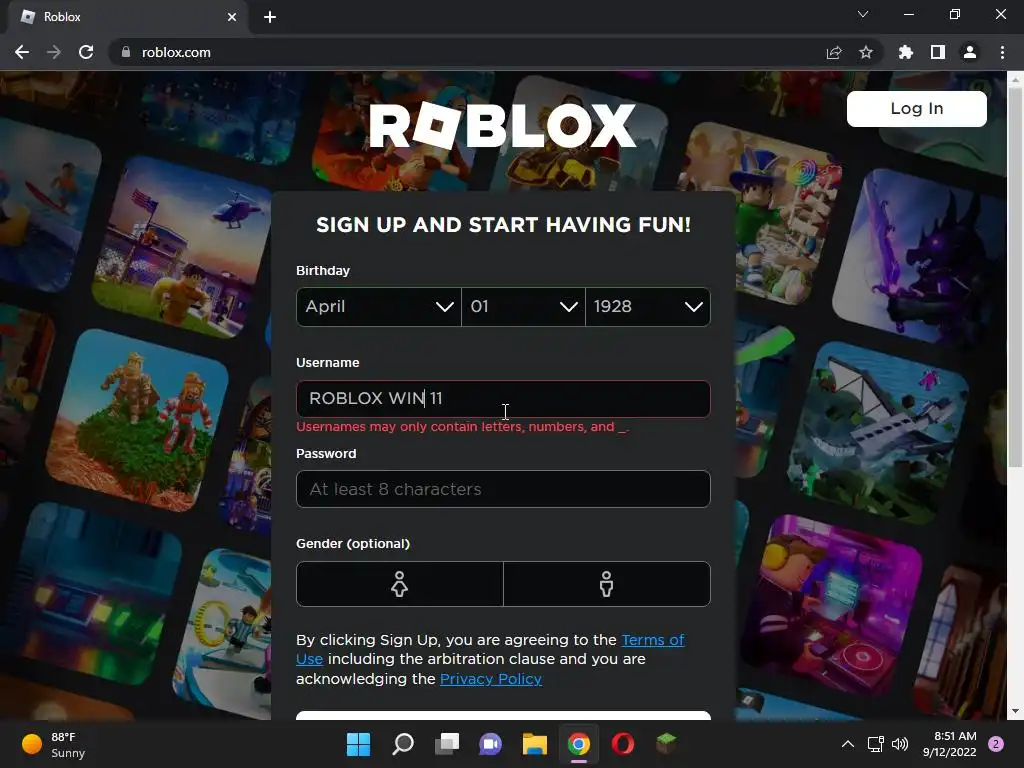Click the browser forward arrow
The height and width of the screenshot is (768, 1024).
tap(54, 52)
